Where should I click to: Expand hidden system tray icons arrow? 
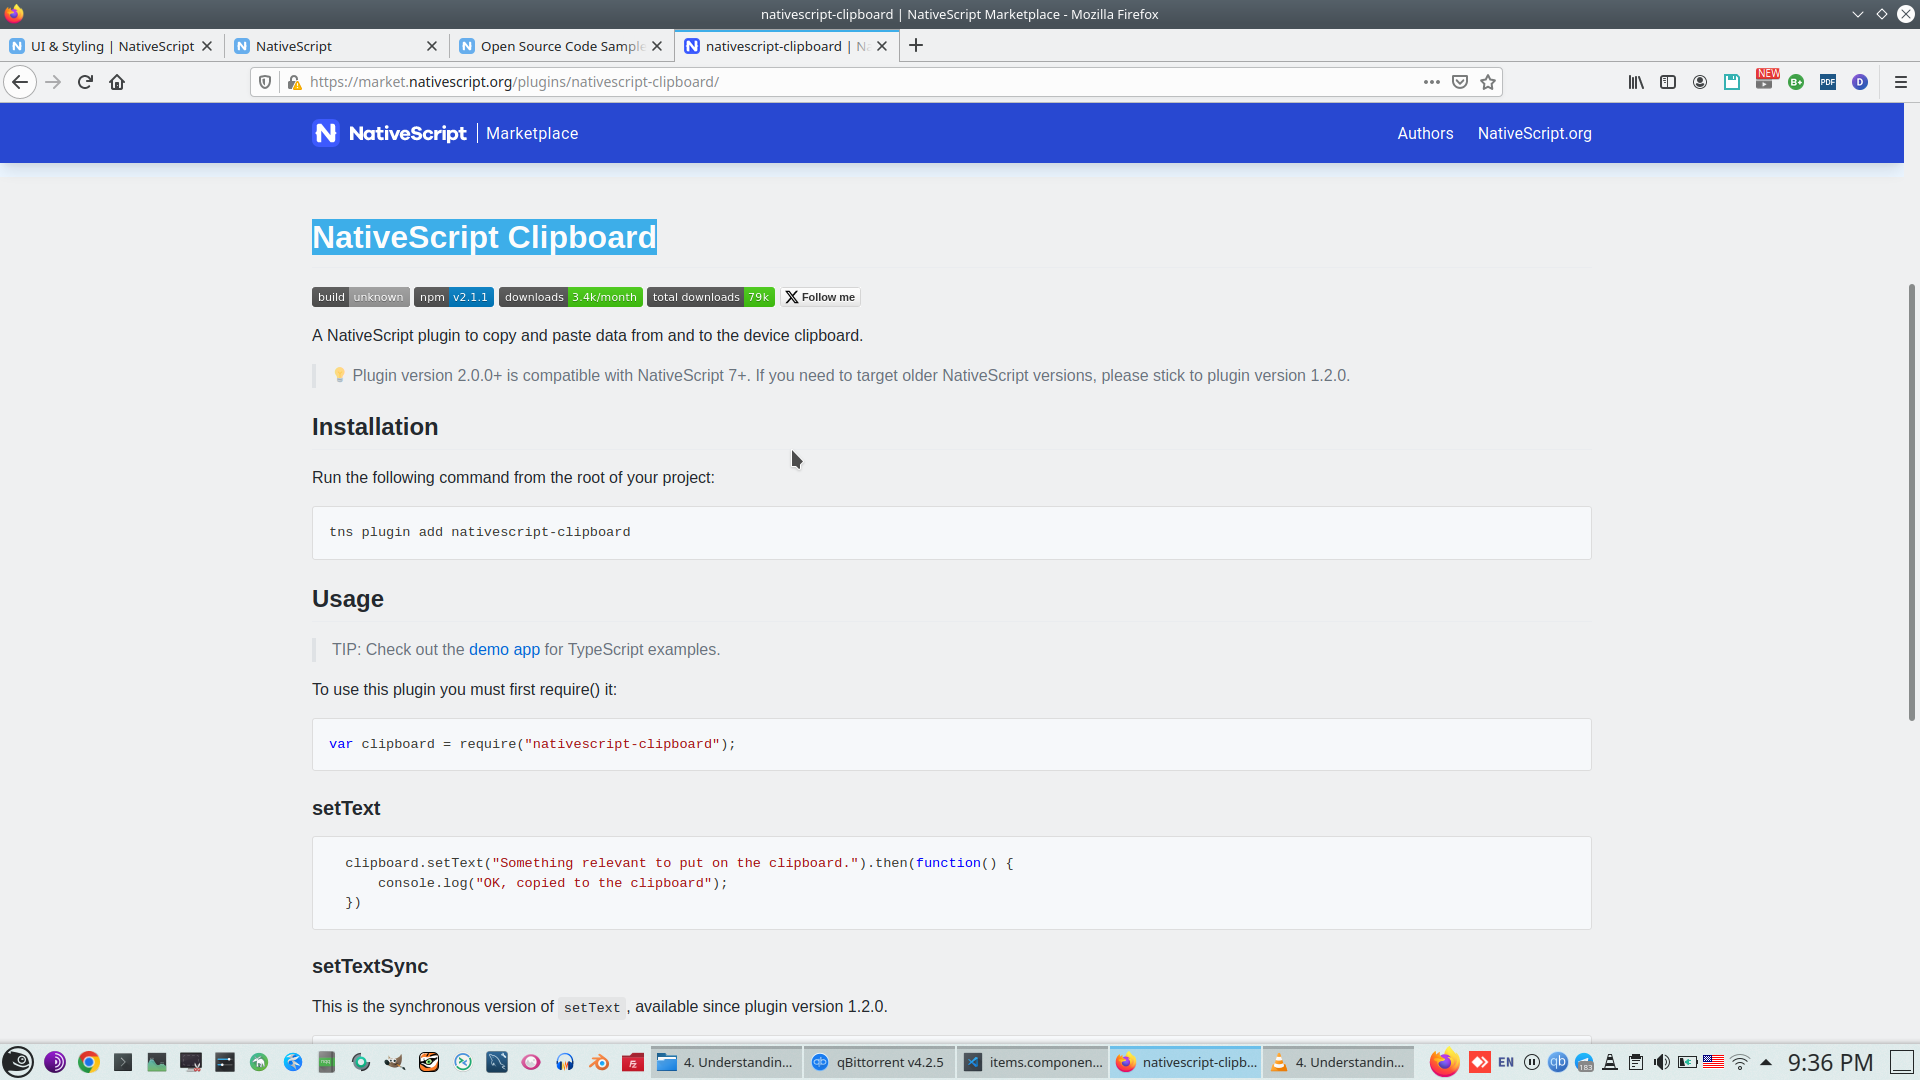click(x=1766, y=1062)
